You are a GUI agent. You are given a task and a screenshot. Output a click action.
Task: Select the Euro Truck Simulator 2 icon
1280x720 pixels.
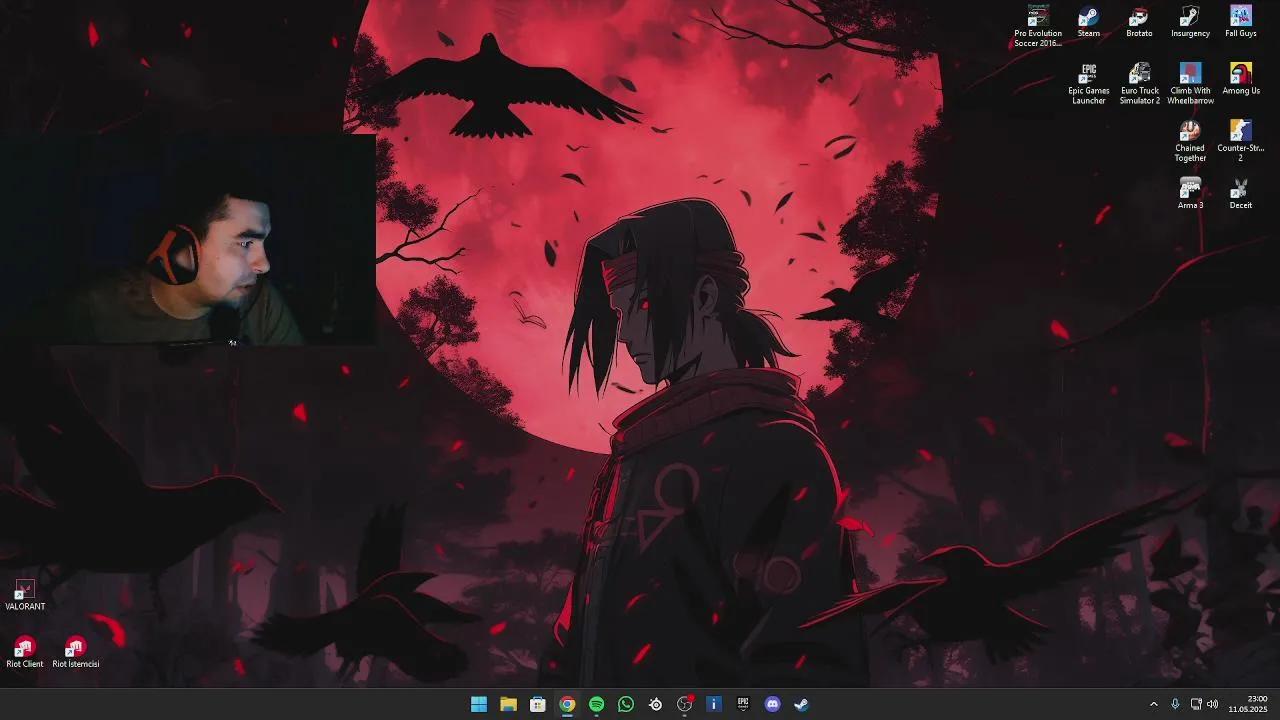coord(1139,84)
